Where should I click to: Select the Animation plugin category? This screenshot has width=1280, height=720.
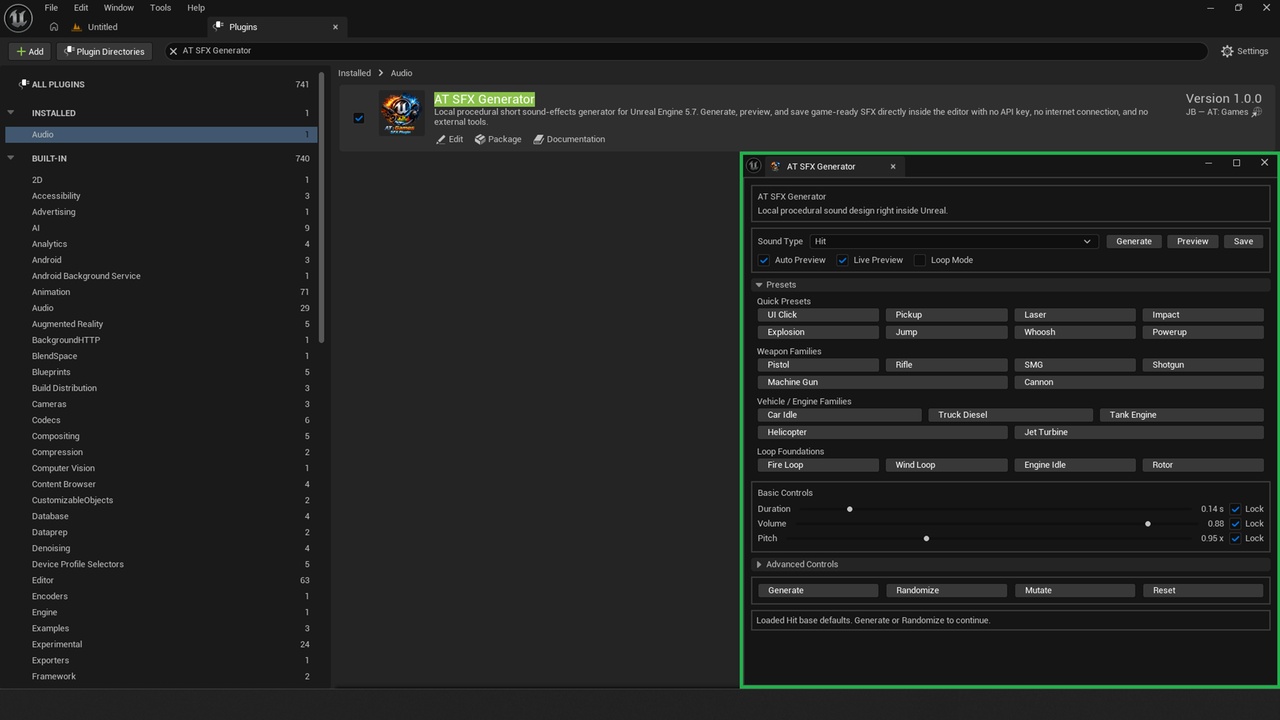[160, 292]
